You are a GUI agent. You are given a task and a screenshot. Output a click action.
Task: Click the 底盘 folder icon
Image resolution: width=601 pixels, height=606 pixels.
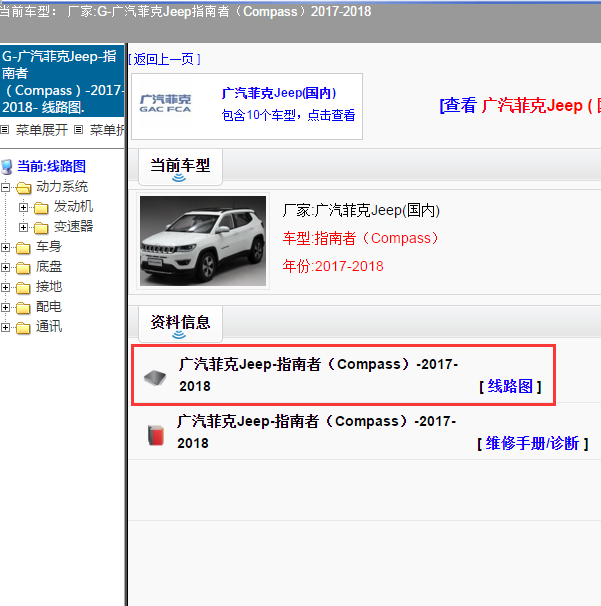pos(23,268)
